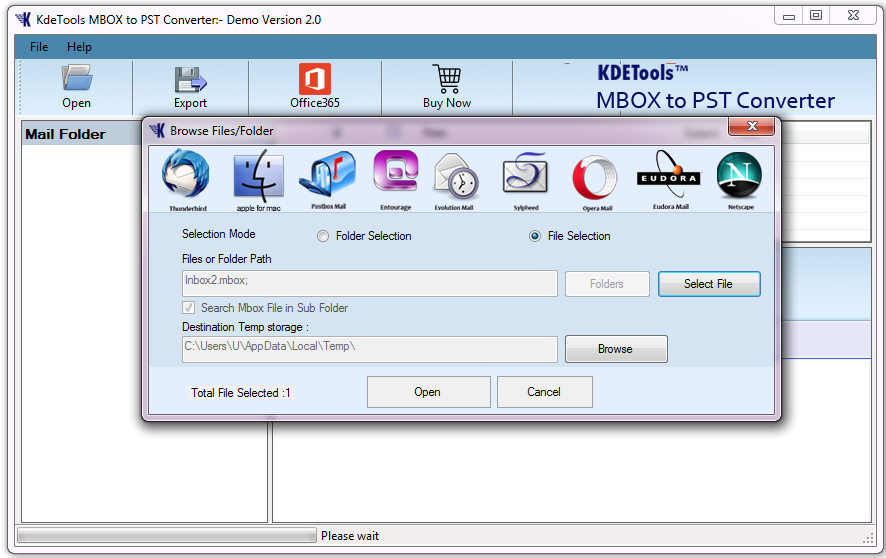Click the Export toolbar button
886x558 pixels.
(x=190, y=88)
